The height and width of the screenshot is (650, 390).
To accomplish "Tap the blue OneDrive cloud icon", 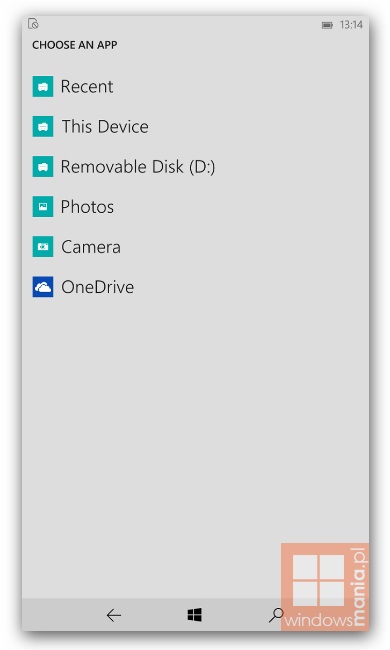I will click(x=43, y=287).
